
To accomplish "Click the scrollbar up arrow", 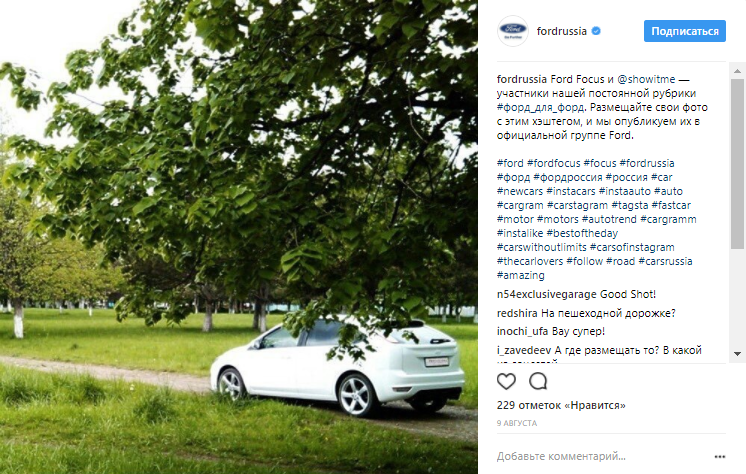I will click(x=737, y=71).
